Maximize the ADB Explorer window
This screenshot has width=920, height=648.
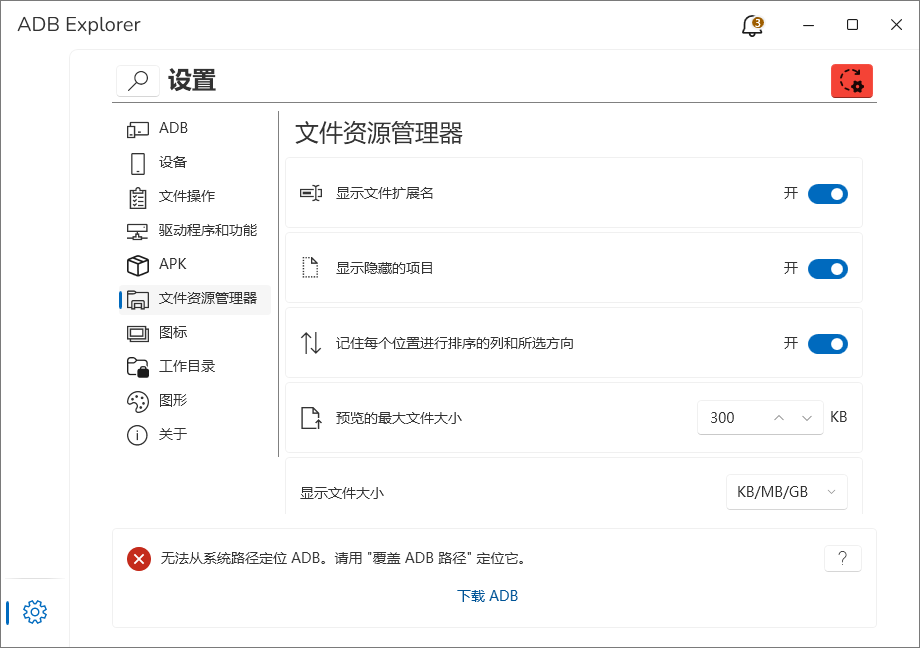853,25
